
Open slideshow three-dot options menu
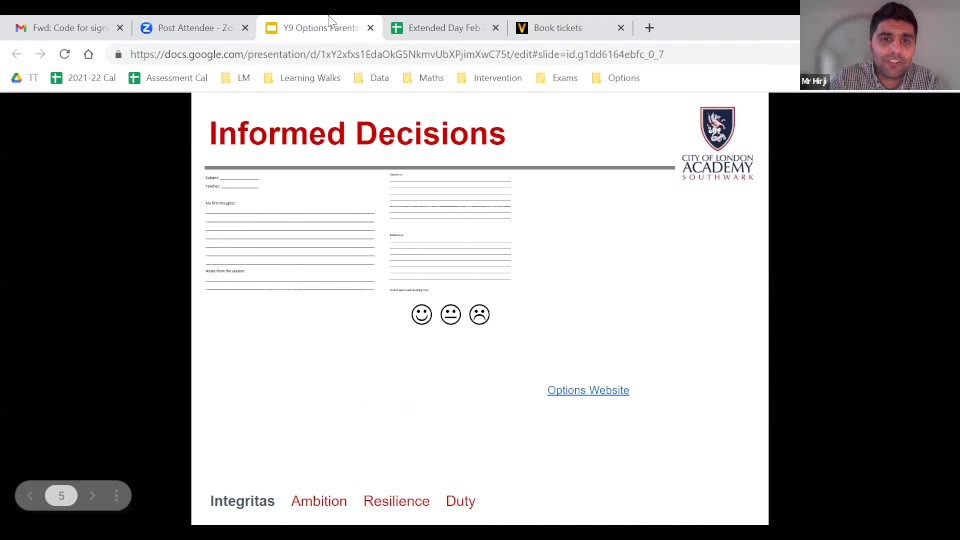pyautogui.click(x=116, y=496)
